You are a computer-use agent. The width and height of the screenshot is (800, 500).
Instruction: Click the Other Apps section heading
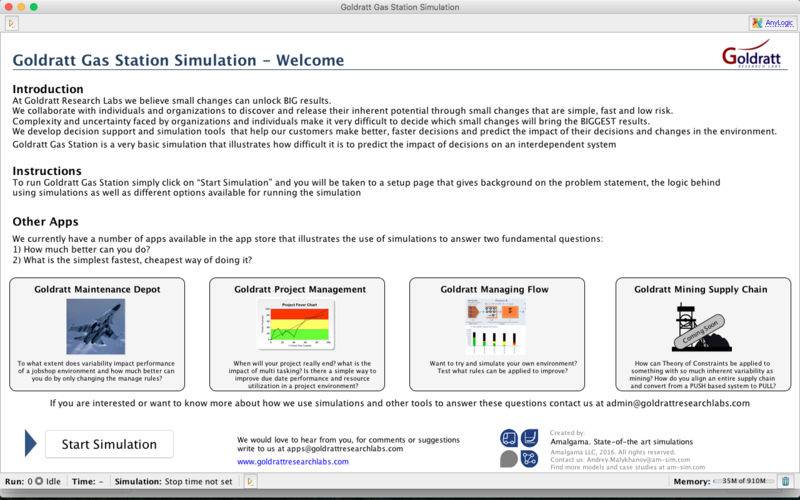tap(45, 221)
